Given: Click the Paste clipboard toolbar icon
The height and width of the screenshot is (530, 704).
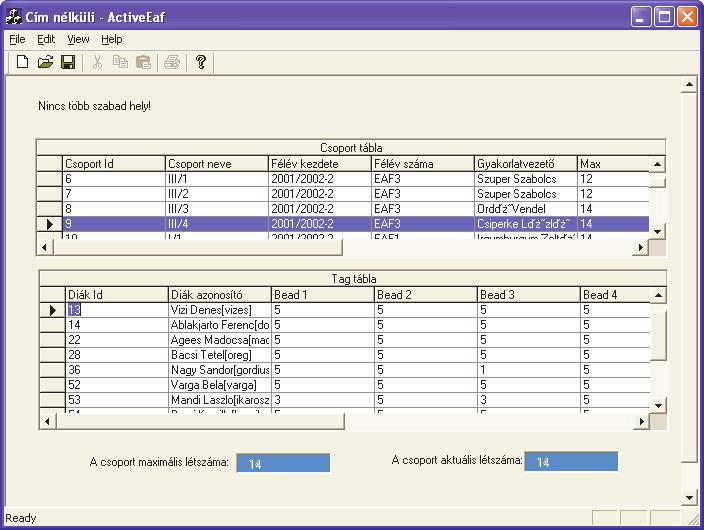Looking at the screenshot, I should pos(143,62).
